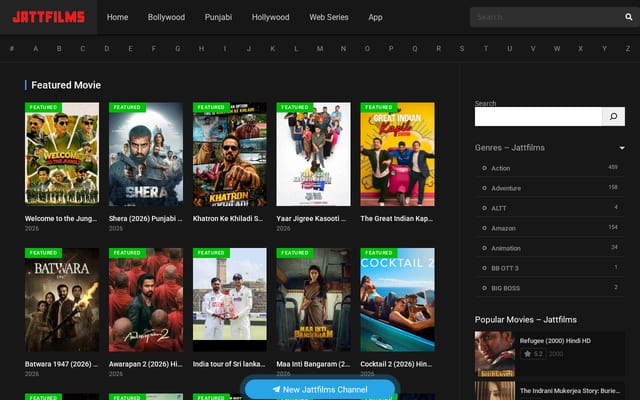This screenshot has width=640, height=400.
Task: Filter movies by letter A
Action: pyautogui.click(x=36, y=49)
